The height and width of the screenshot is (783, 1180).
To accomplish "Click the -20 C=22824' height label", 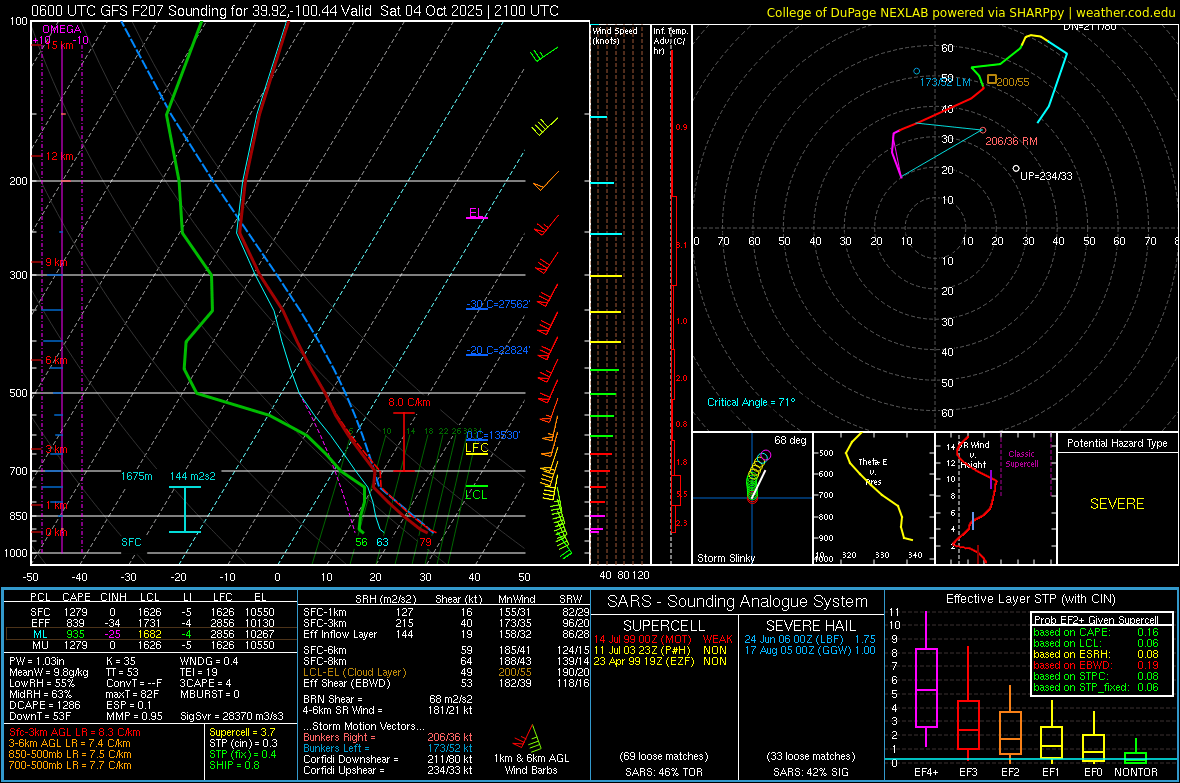I will pos(498,350).
